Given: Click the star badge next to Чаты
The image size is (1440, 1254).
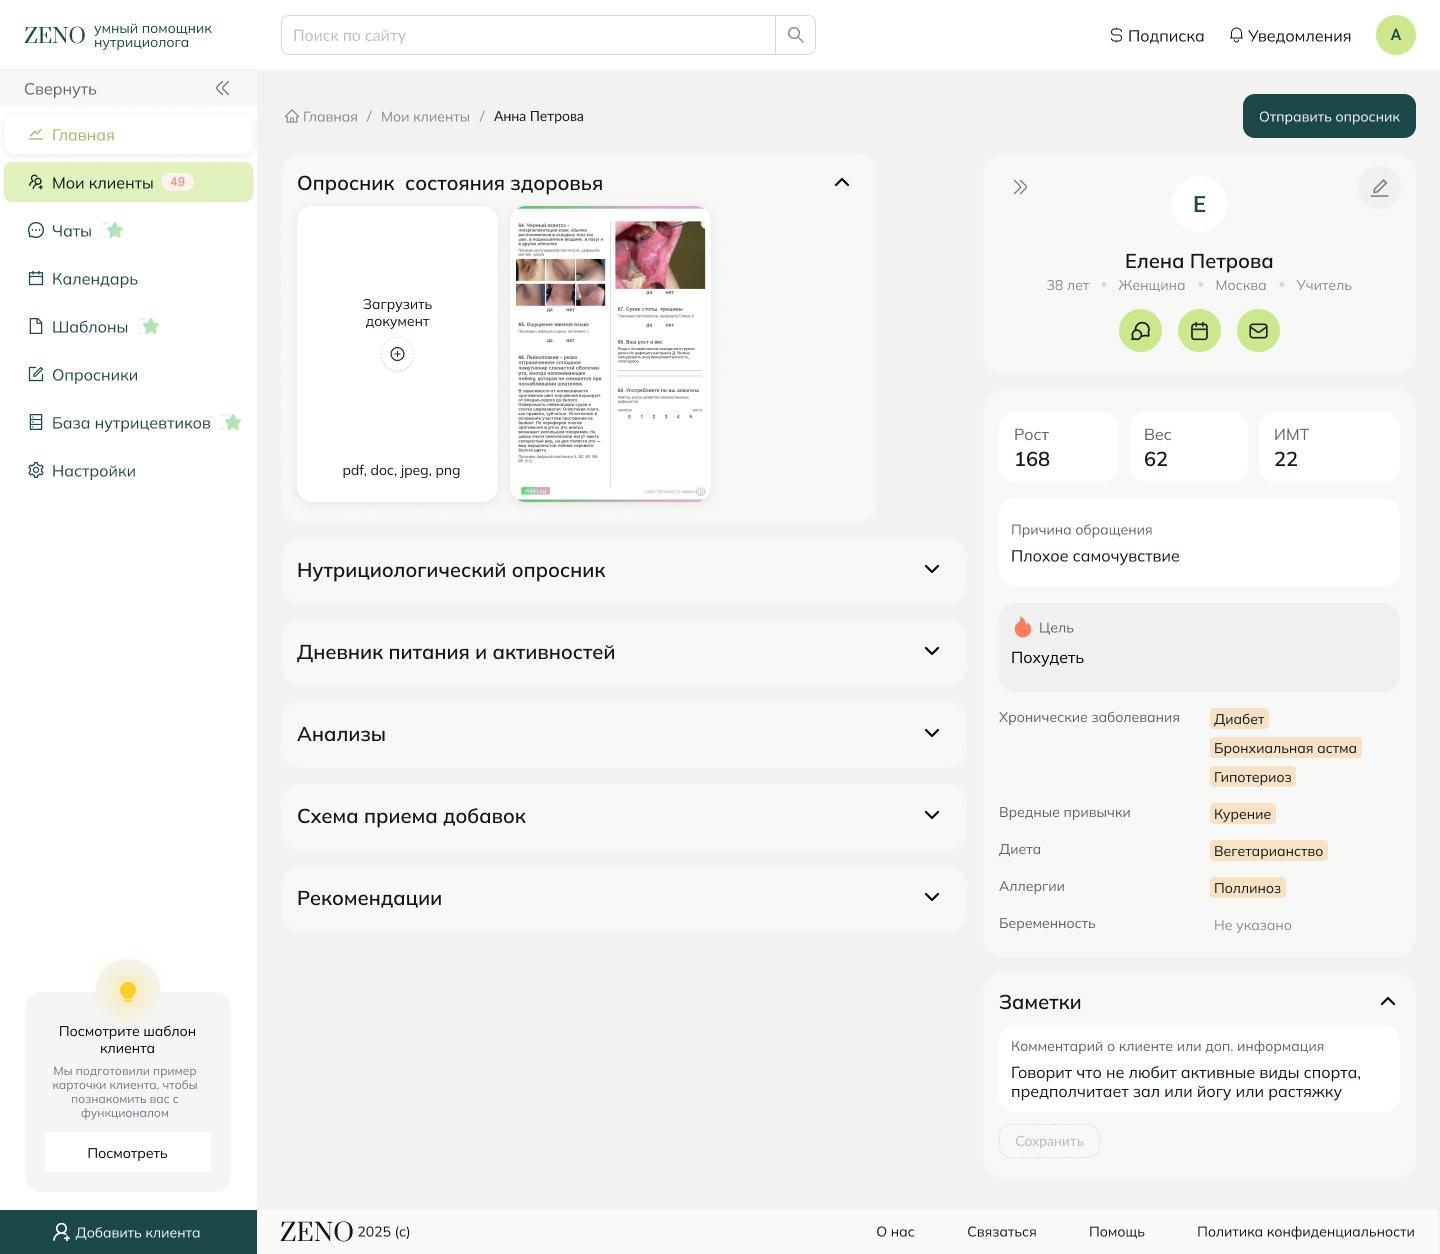Looking at the screenshot, I should [114, 231].
